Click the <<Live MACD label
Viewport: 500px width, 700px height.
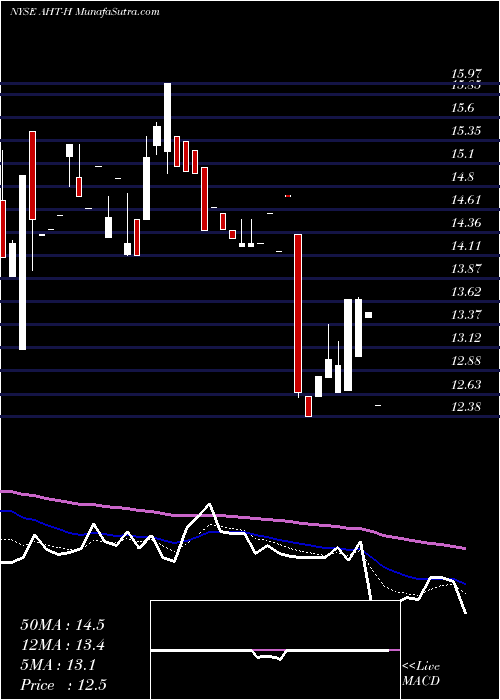[421, 674]
